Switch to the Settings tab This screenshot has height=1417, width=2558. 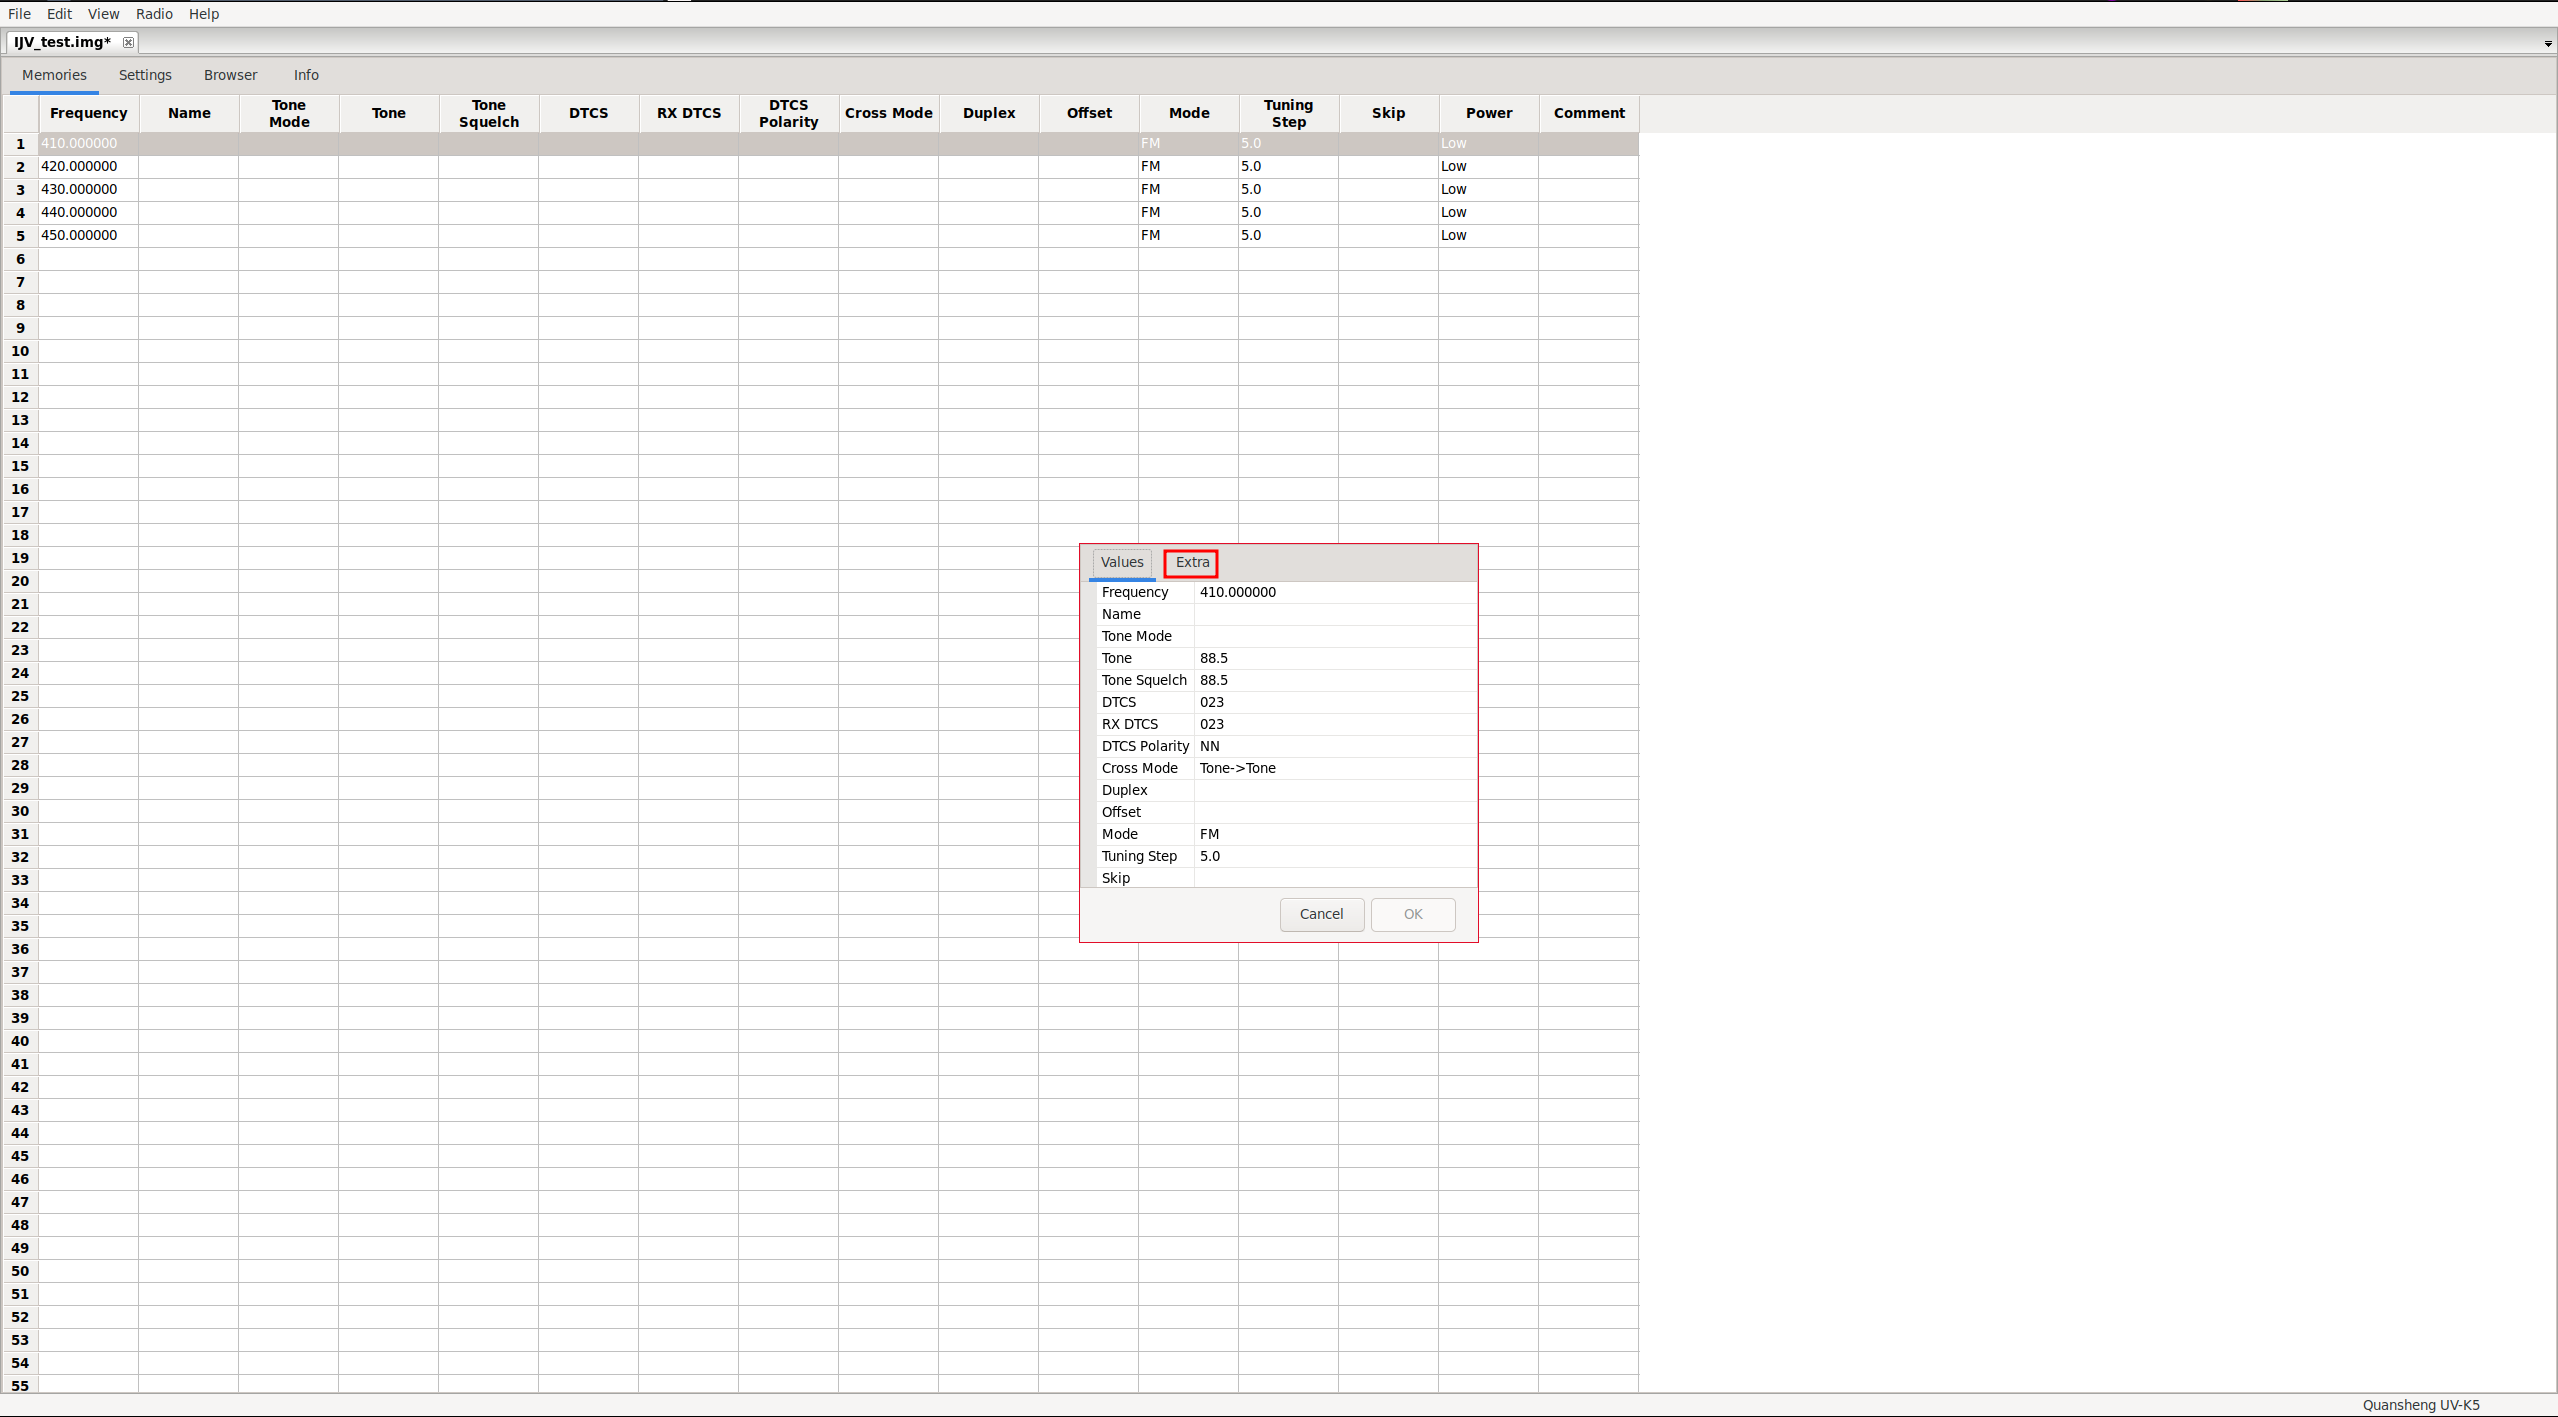pos(145,75)
